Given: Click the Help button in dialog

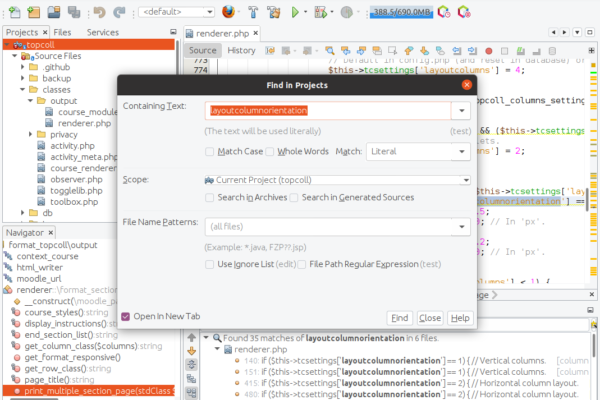Looking at the screenshot, I should pos(460,318).
